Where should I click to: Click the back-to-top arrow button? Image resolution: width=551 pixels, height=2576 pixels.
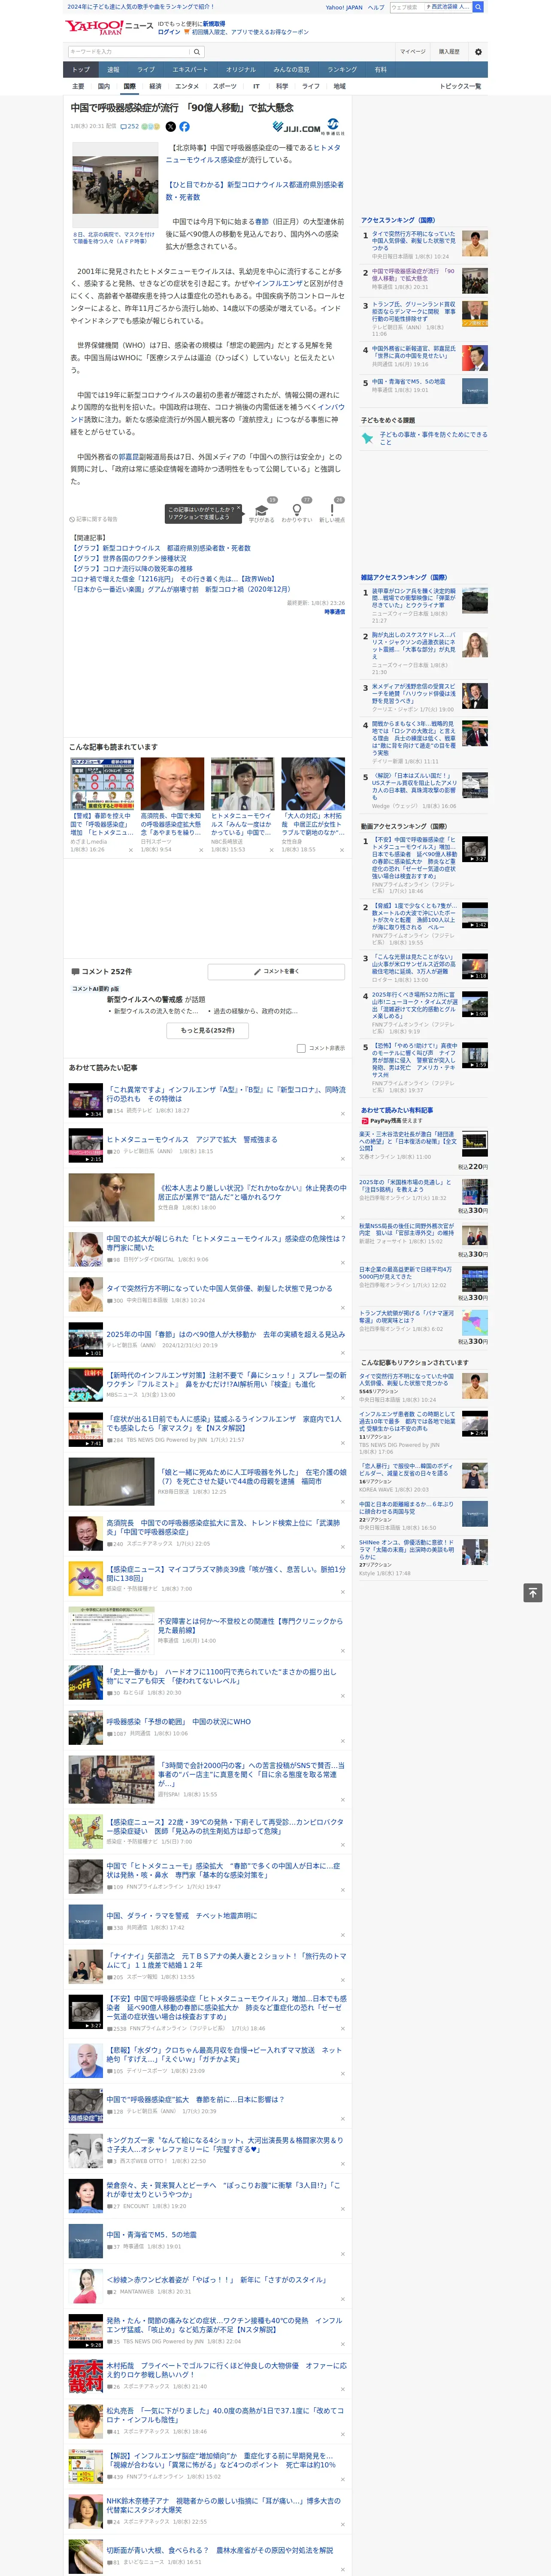click(x=533, y=1592)
